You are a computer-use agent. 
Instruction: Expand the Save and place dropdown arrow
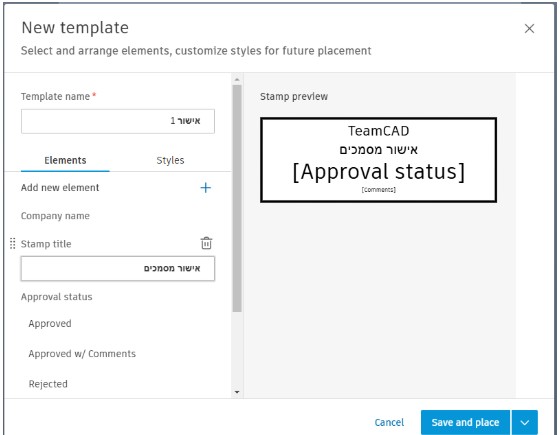524,422
